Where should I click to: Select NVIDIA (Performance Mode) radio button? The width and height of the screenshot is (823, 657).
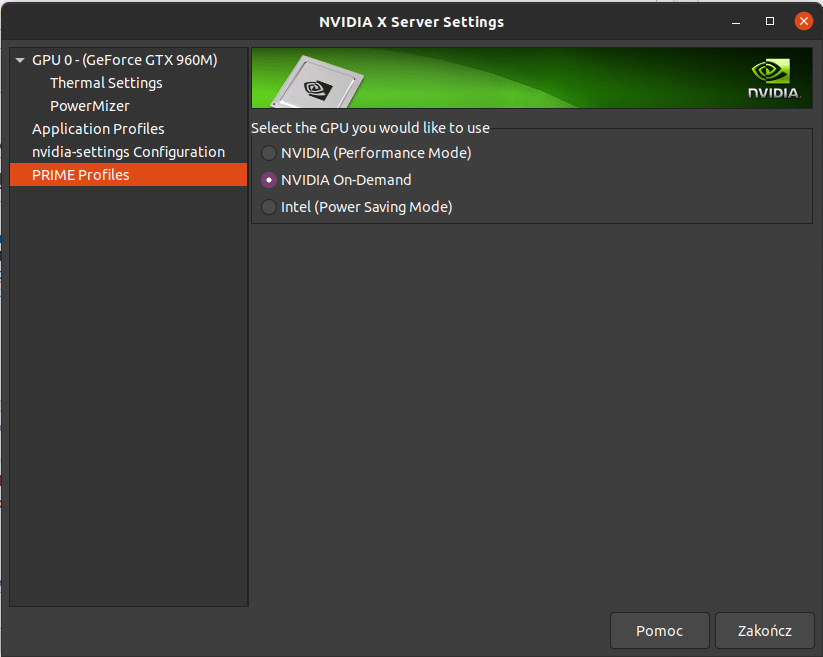(269, 153)
